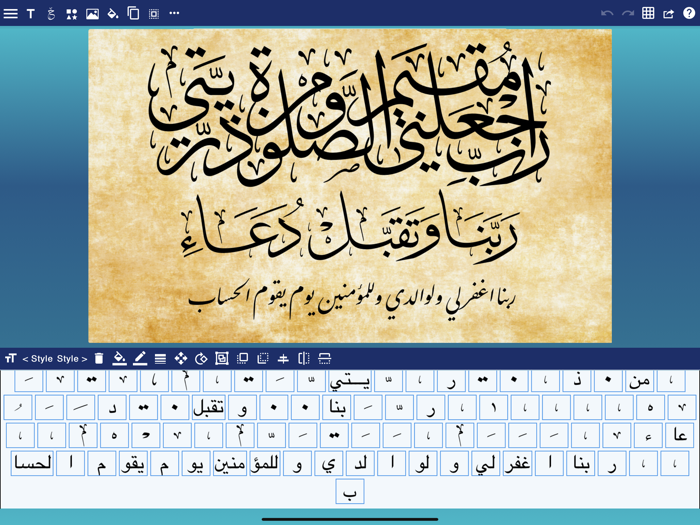Select the 'تقبل' word tile

tap(208, 408)
